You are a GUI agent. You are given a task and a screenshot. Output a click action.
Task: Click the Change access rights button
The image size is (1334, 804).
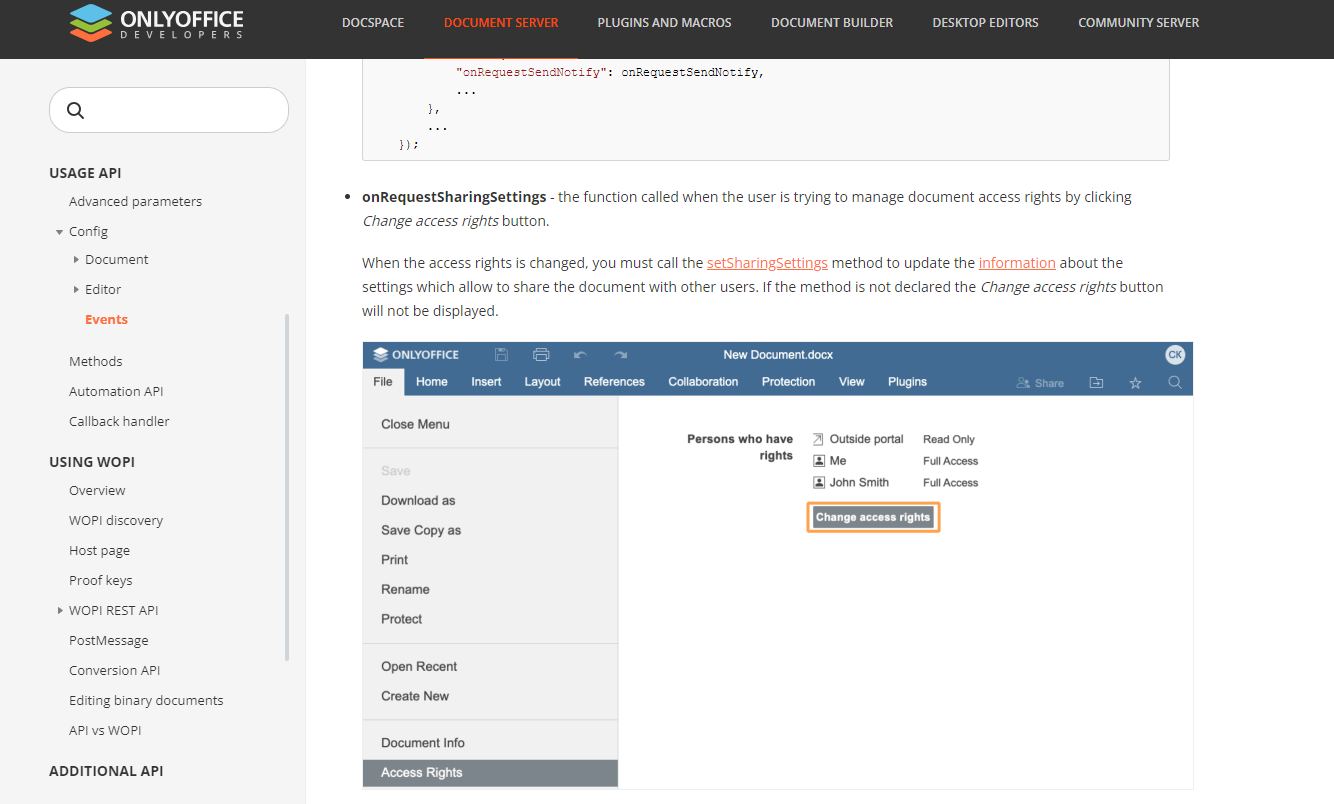point(873,517)
